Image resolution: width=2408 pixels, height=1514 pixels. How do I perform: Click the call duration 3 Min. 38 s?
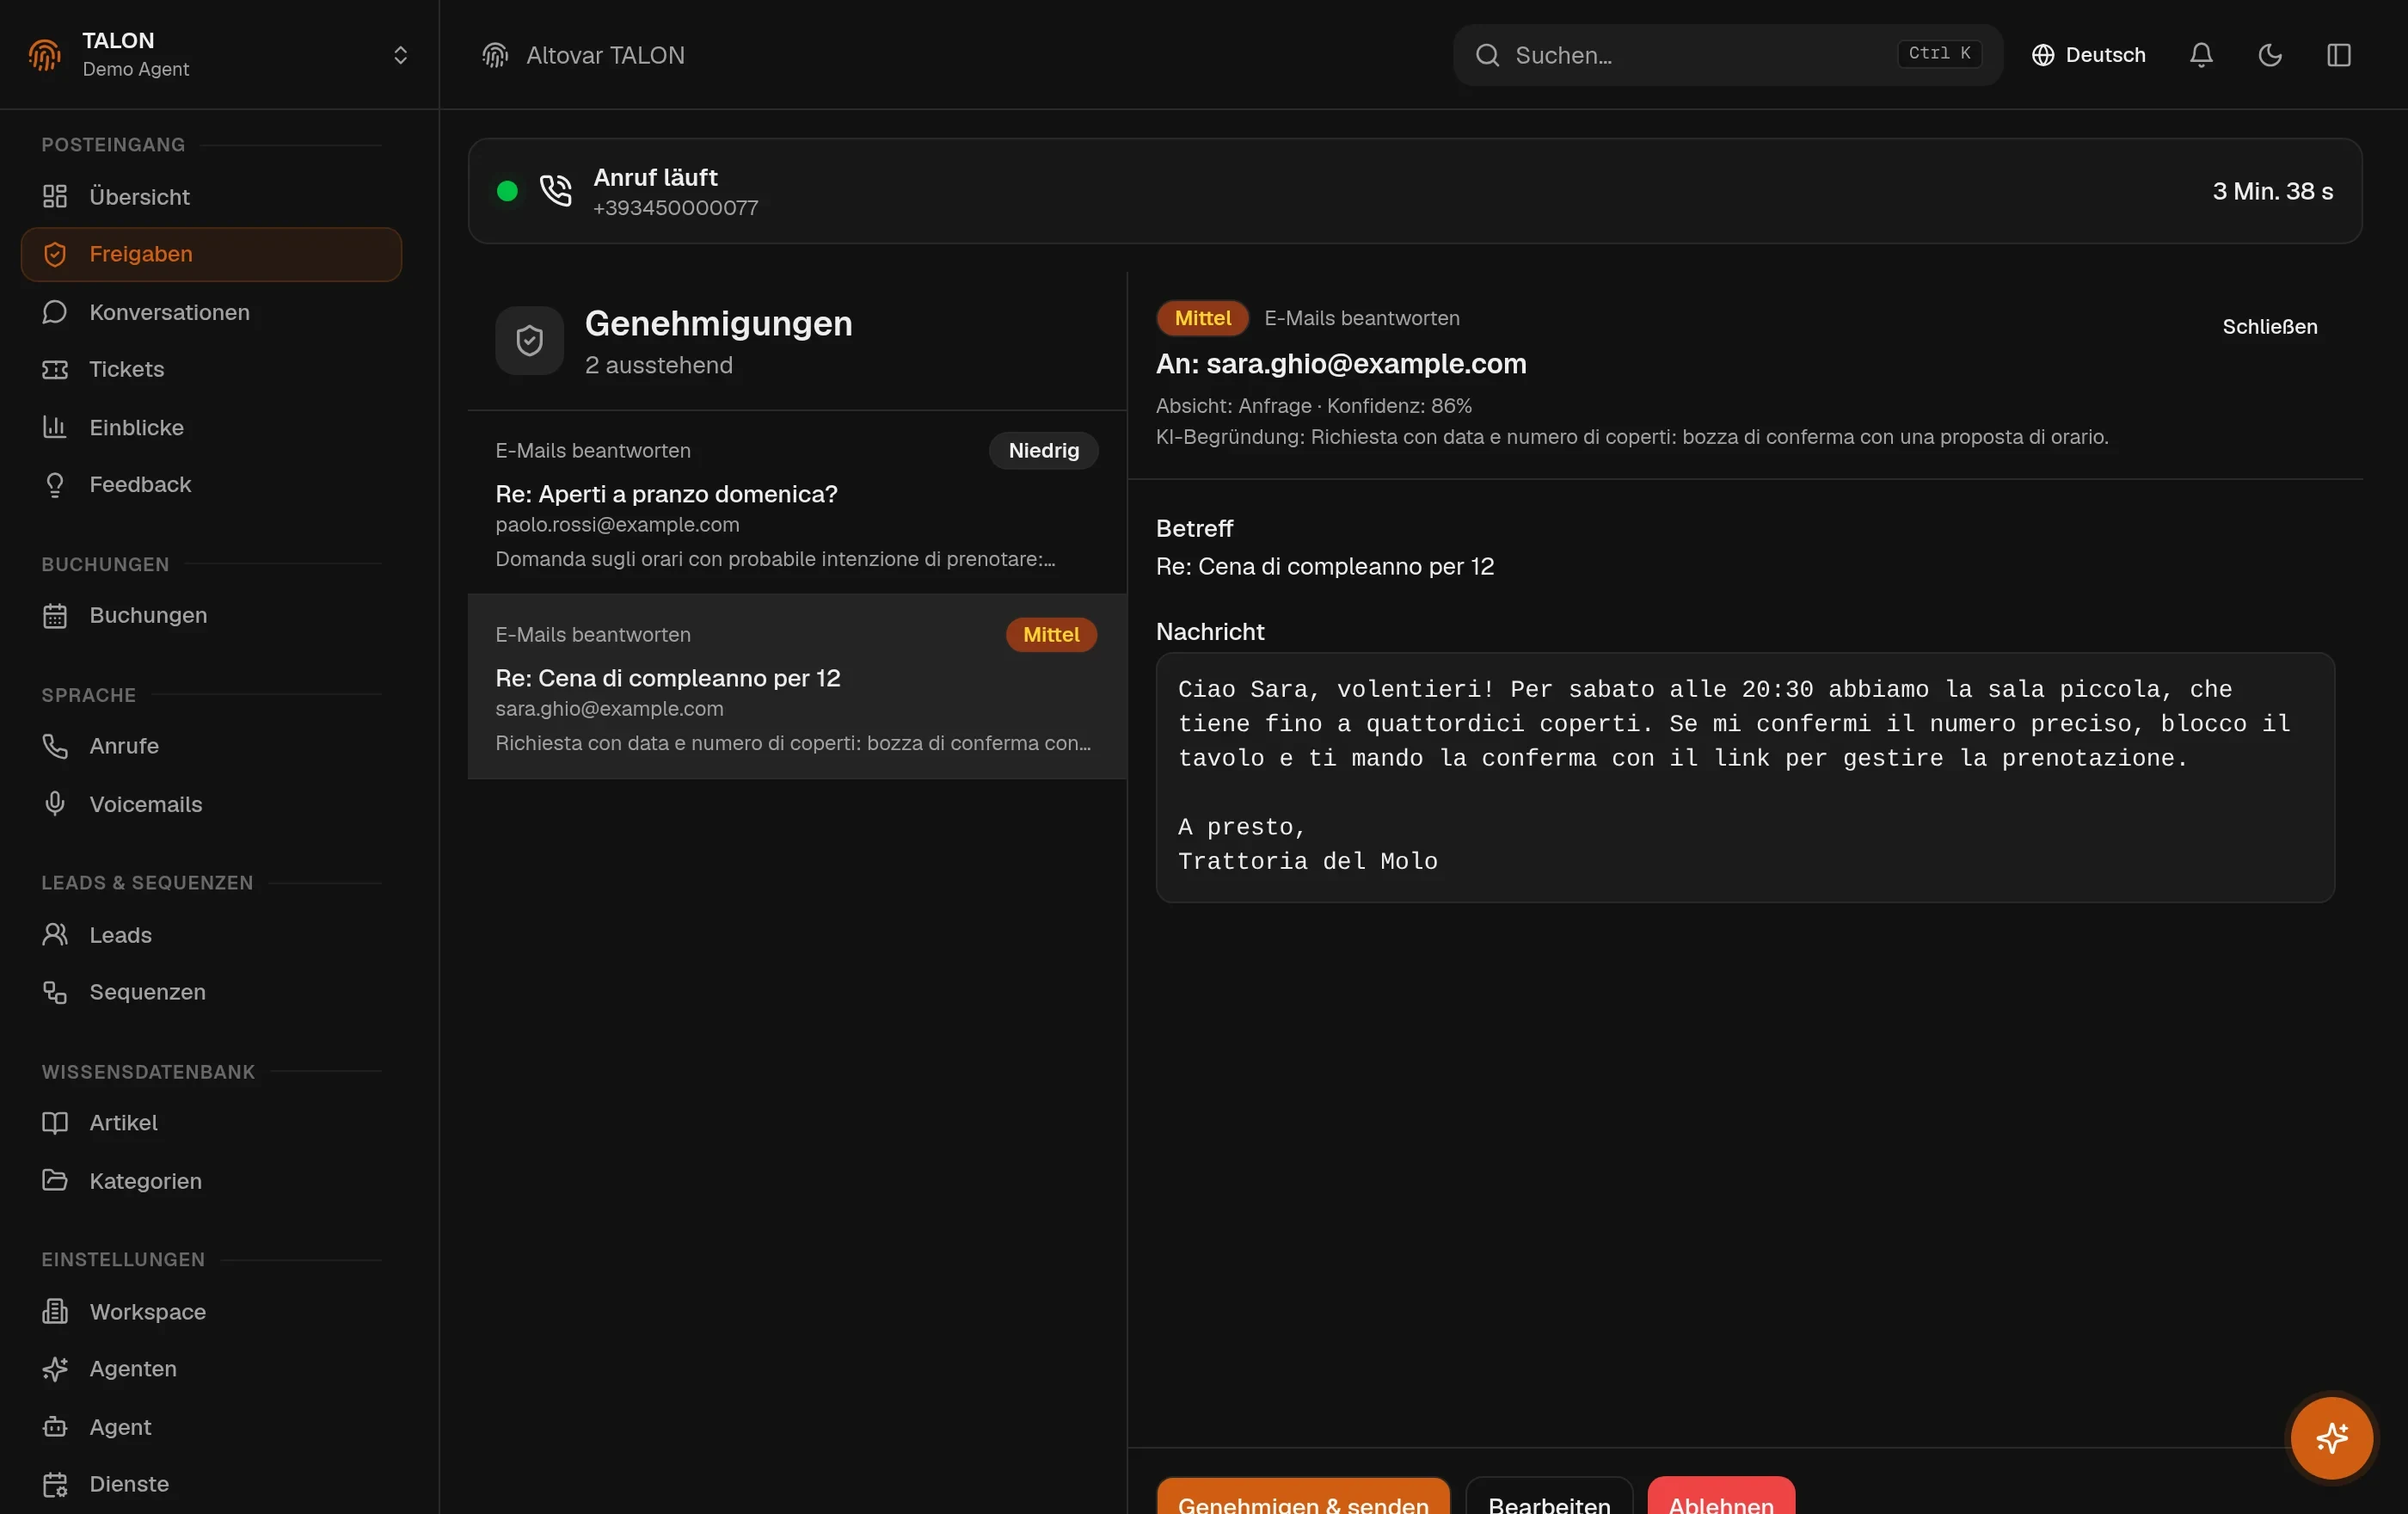pyautogui.click(x=2272, y=191)
